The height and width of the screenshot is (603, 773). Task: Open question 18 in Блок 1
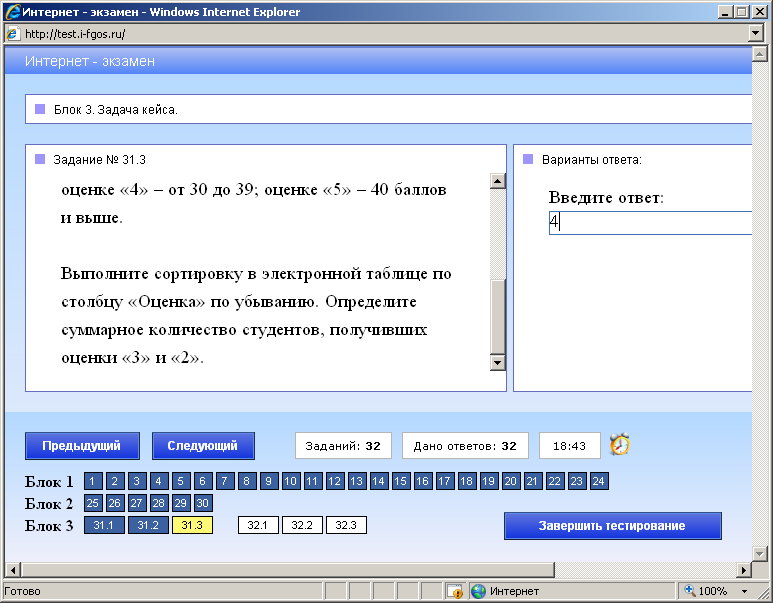pyautogui.click(x=467, y=481)
